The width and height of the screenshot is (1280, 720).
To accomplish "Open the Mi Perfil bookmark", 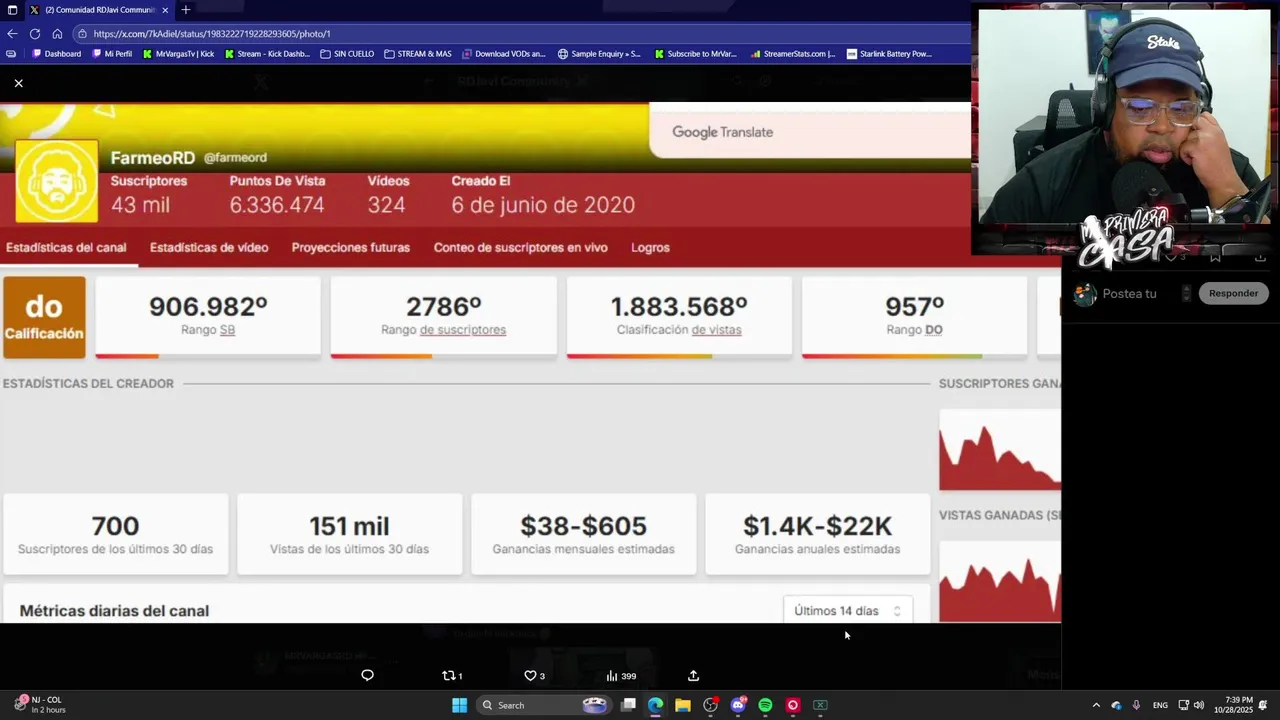I will pos(112,54).
